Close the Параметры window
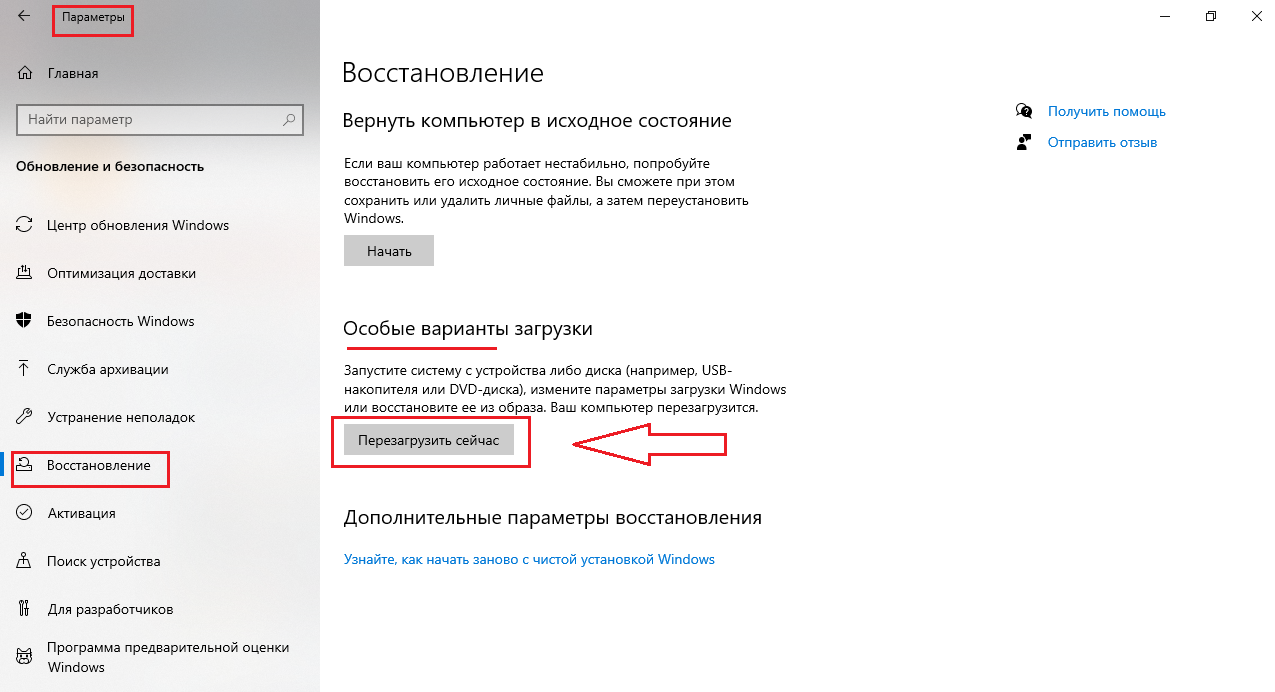This screenshot has width=1275, height=692. click(1255, 16)
